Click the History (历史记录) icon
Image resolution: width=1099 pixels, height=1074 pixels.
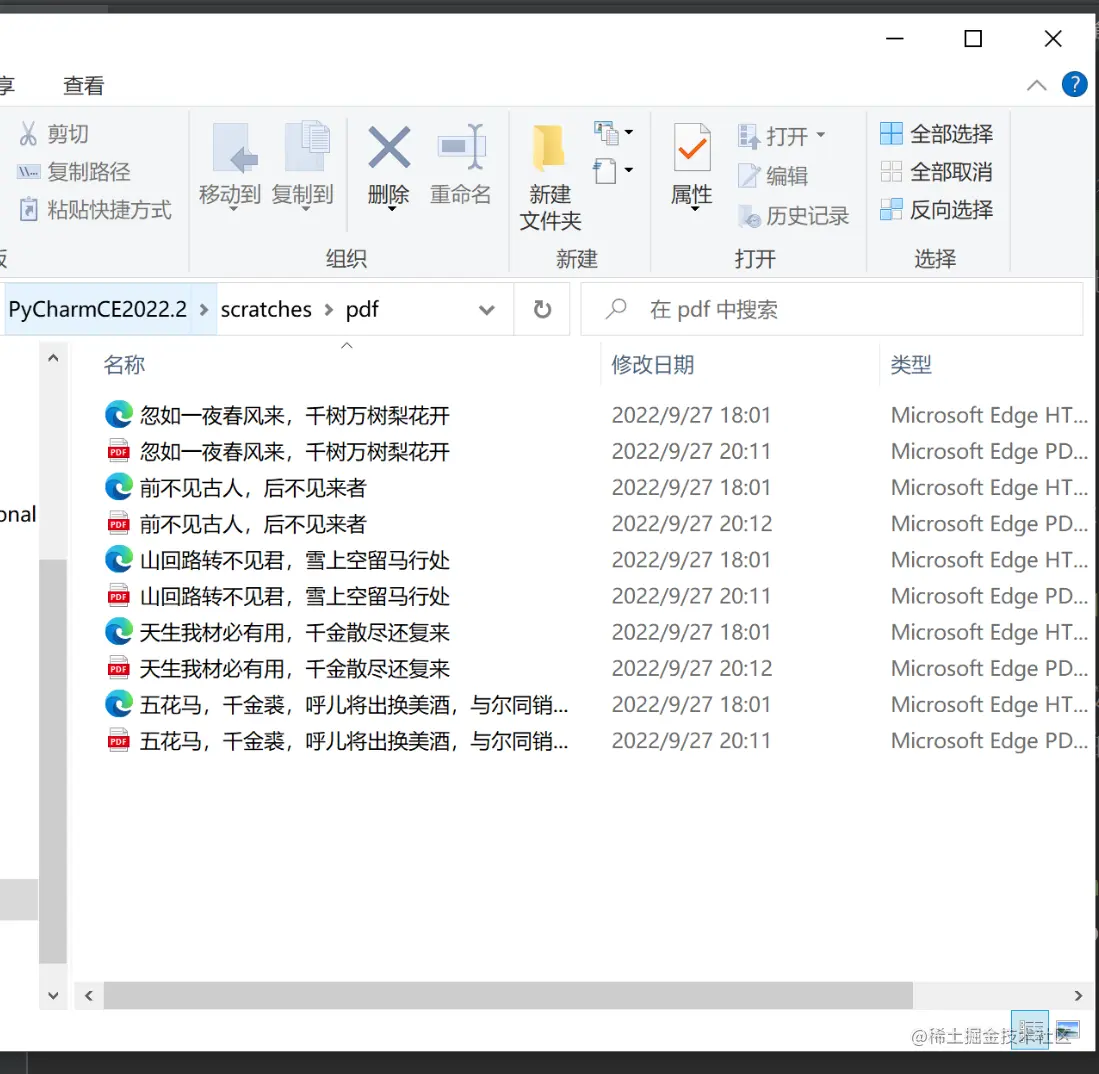pos(749,216)
